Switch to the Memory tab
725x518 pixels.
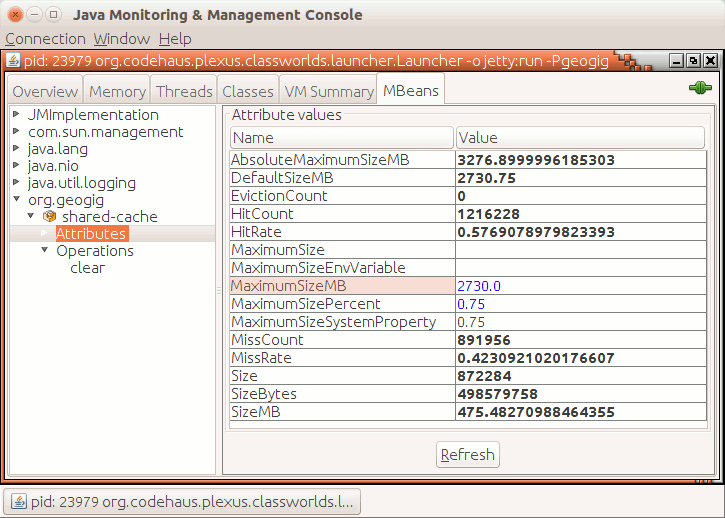tap(117, 91)
